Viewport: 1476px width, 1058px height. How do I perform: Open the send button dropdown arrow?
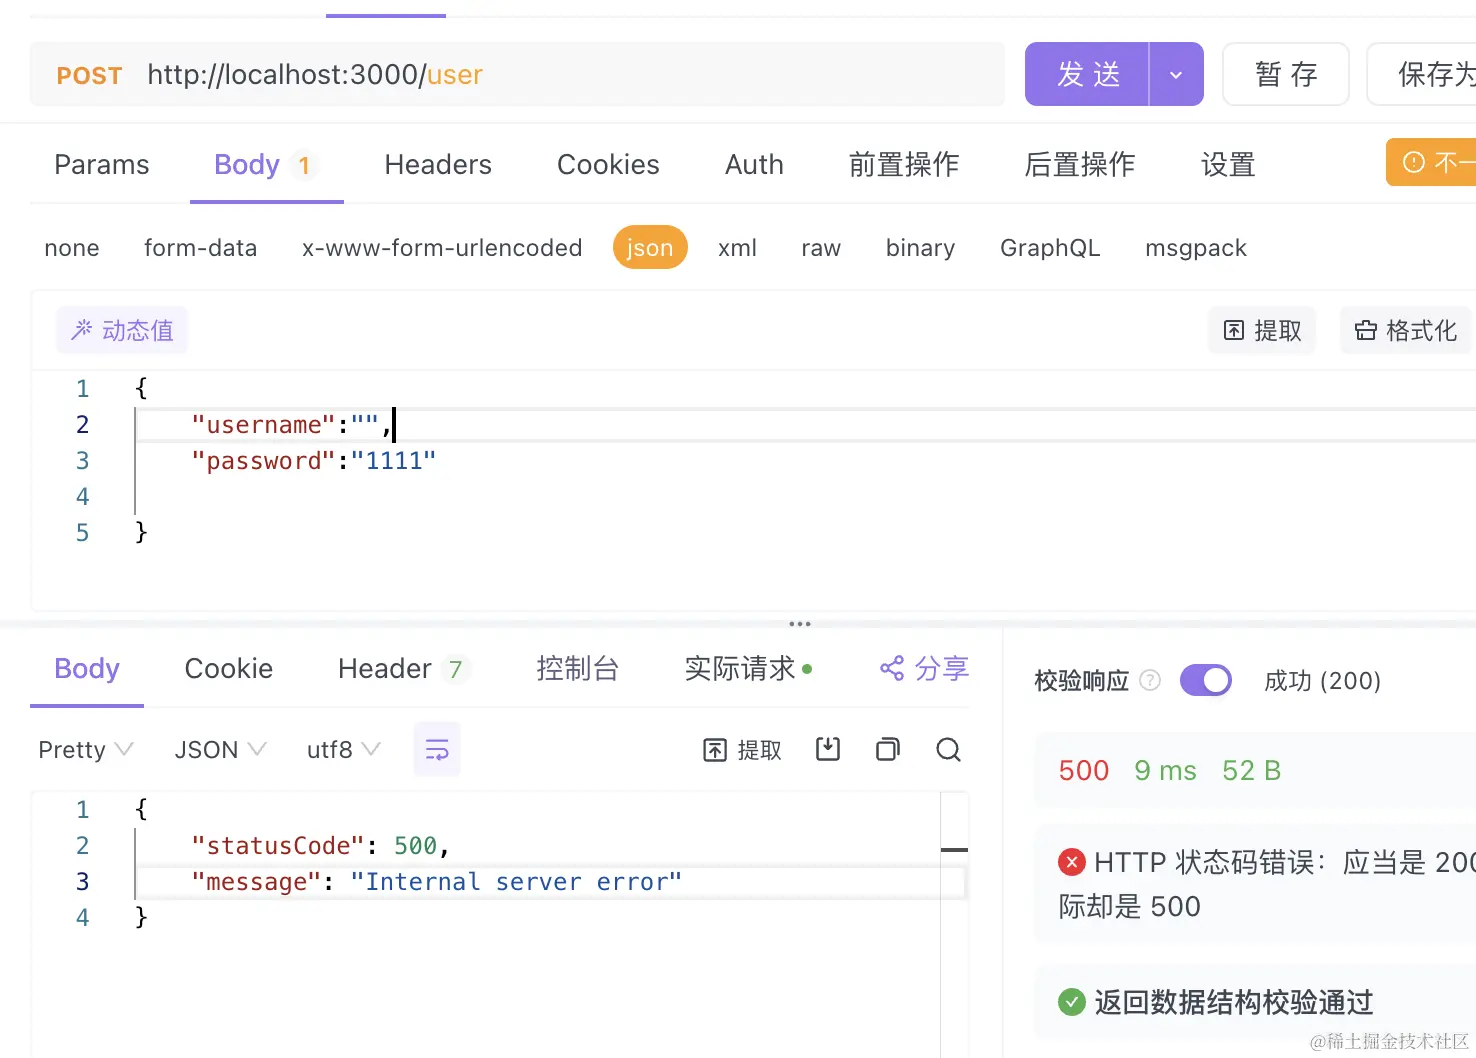pyautogui.click(x=1176, y=74)
